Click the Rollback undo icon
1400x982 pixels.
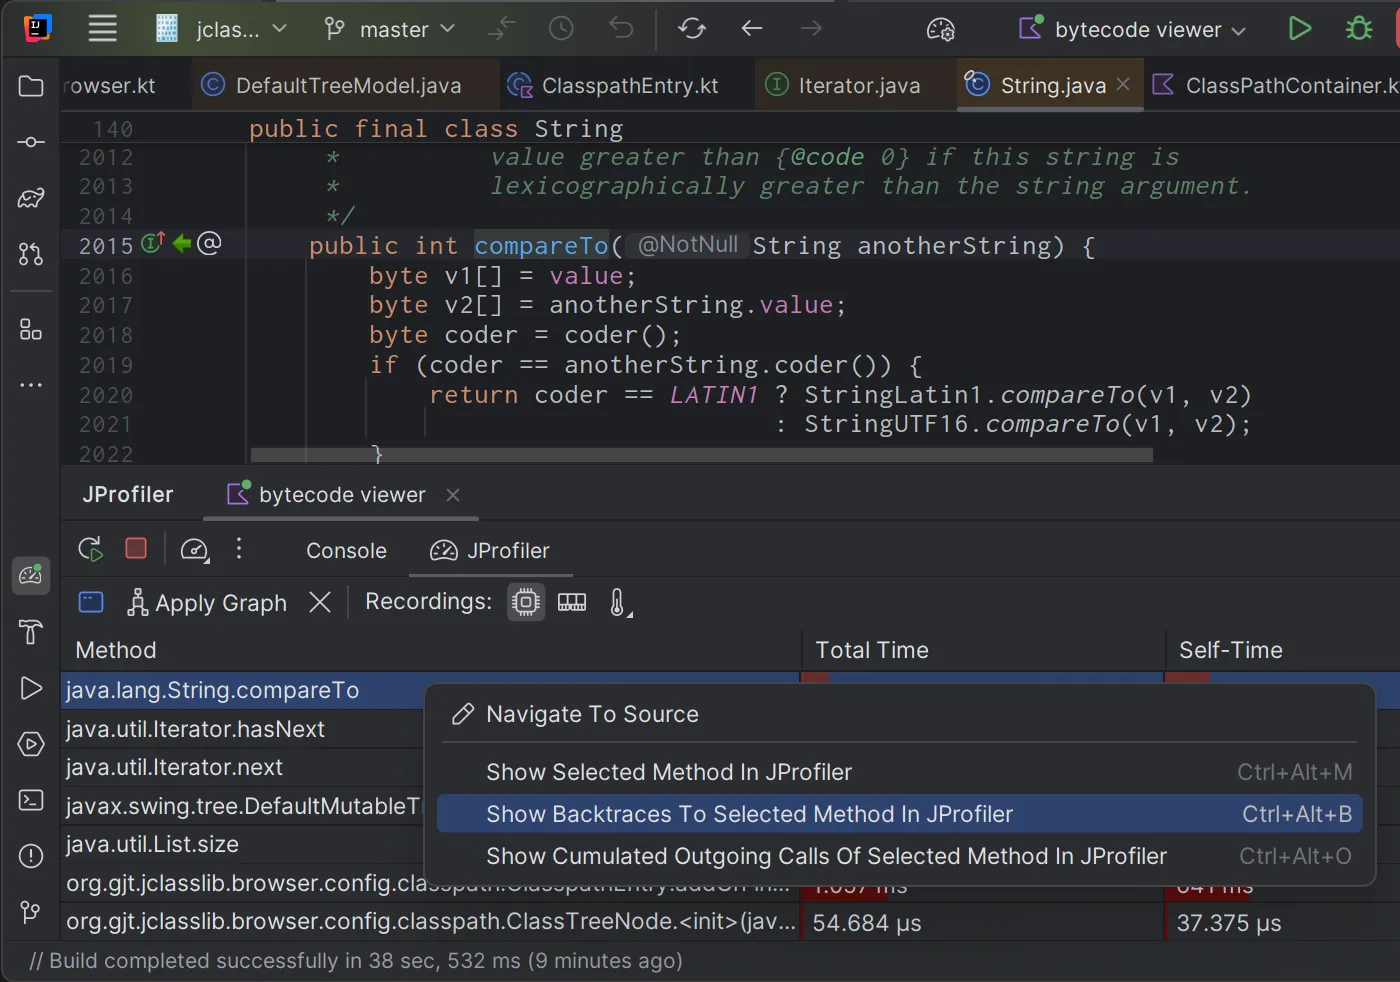point(621,29)
